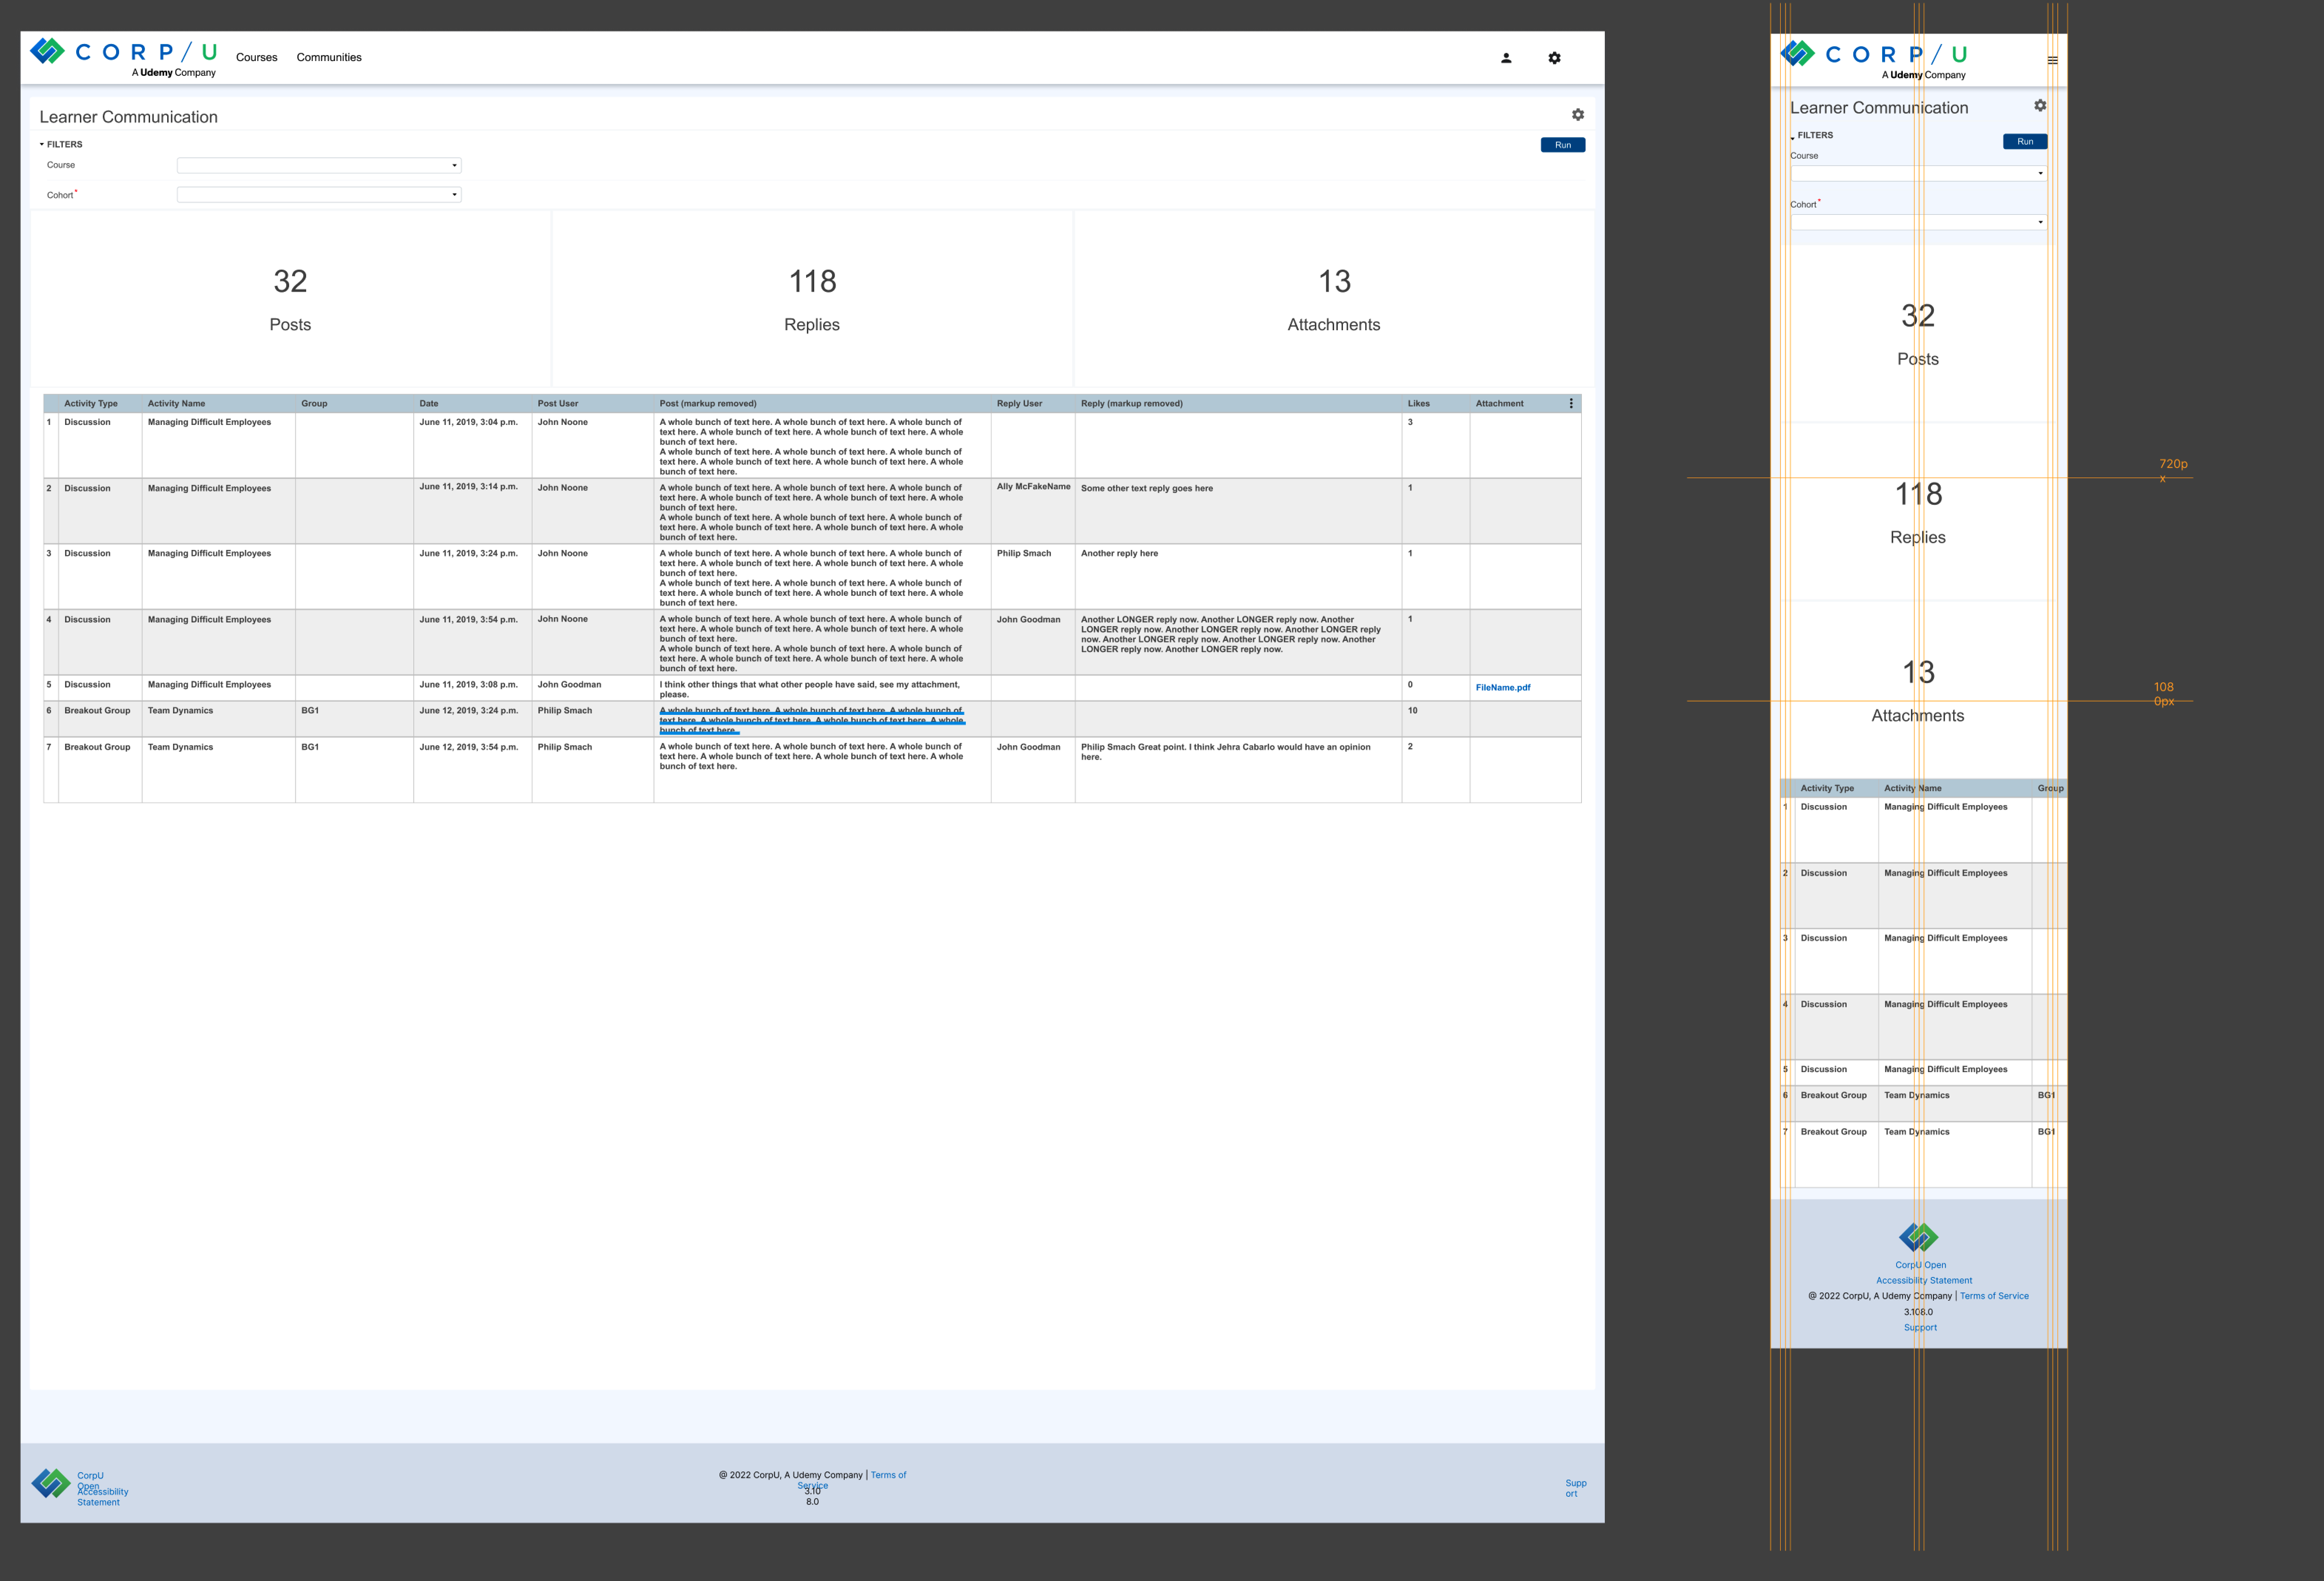Click the Post (markup removed) column header
The width and height of the screenshot is (2324, 1581).
pos(708,404)
